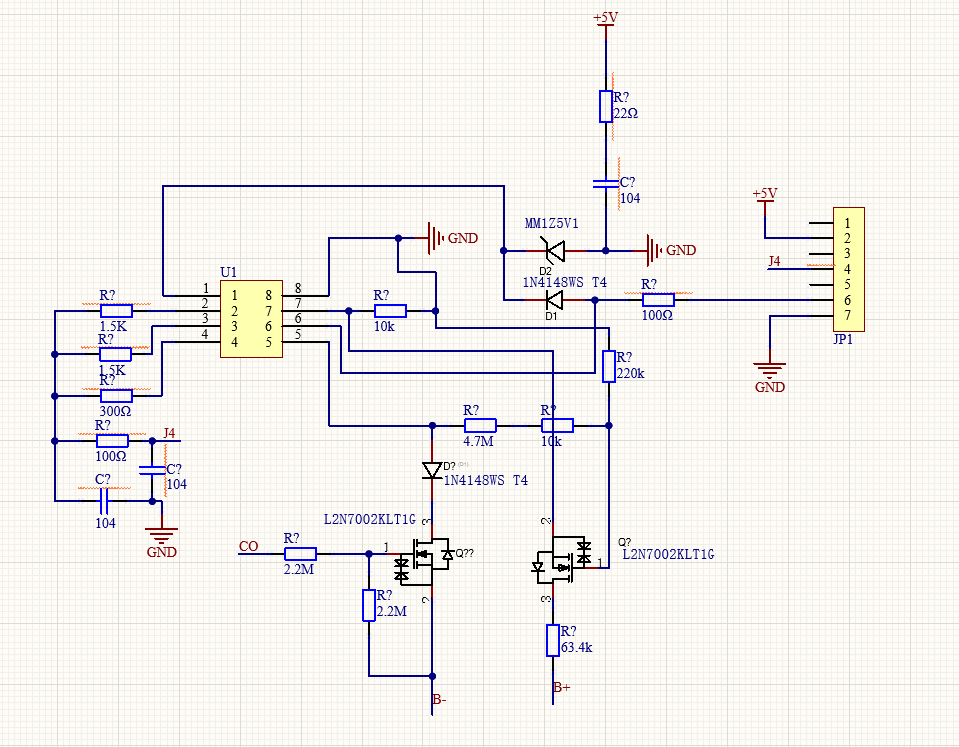
Task: Click the 63.4k value text
Action: (577, 647)
